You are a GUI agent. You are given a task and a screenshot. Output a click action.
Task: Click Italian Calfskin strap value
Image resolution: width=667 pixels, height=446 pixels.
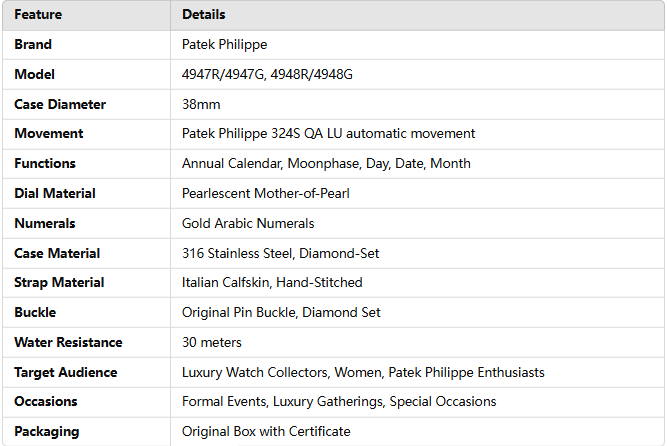point(272,283)
